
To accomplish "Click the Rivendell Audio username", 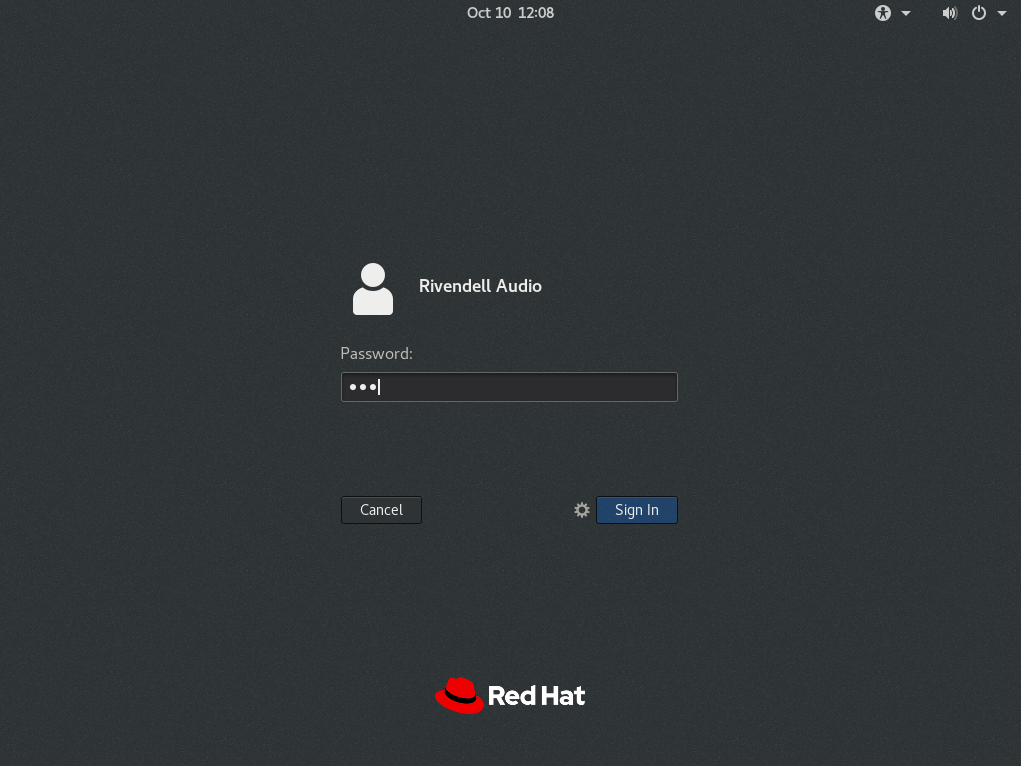I will (x=480, y=286).
